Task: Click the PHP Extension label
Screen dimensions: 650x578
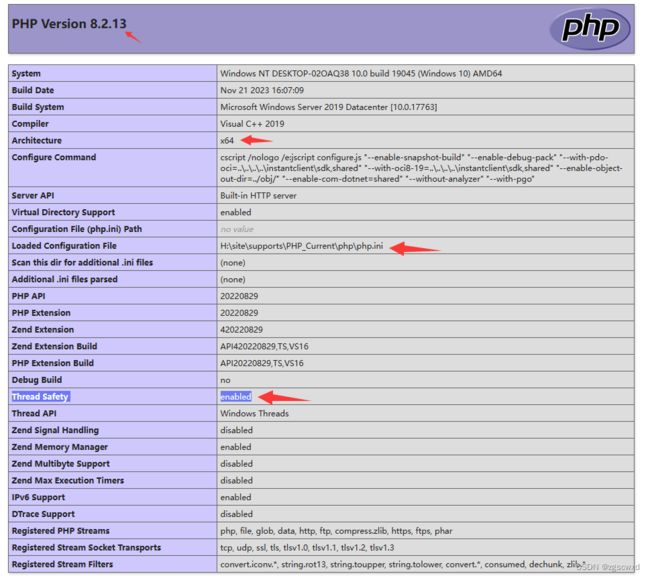Action: point(41,313)
